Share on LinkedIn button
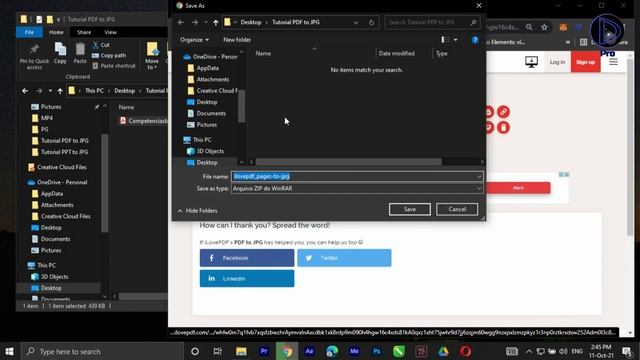 pyautogui.click(x=247, y=278)
